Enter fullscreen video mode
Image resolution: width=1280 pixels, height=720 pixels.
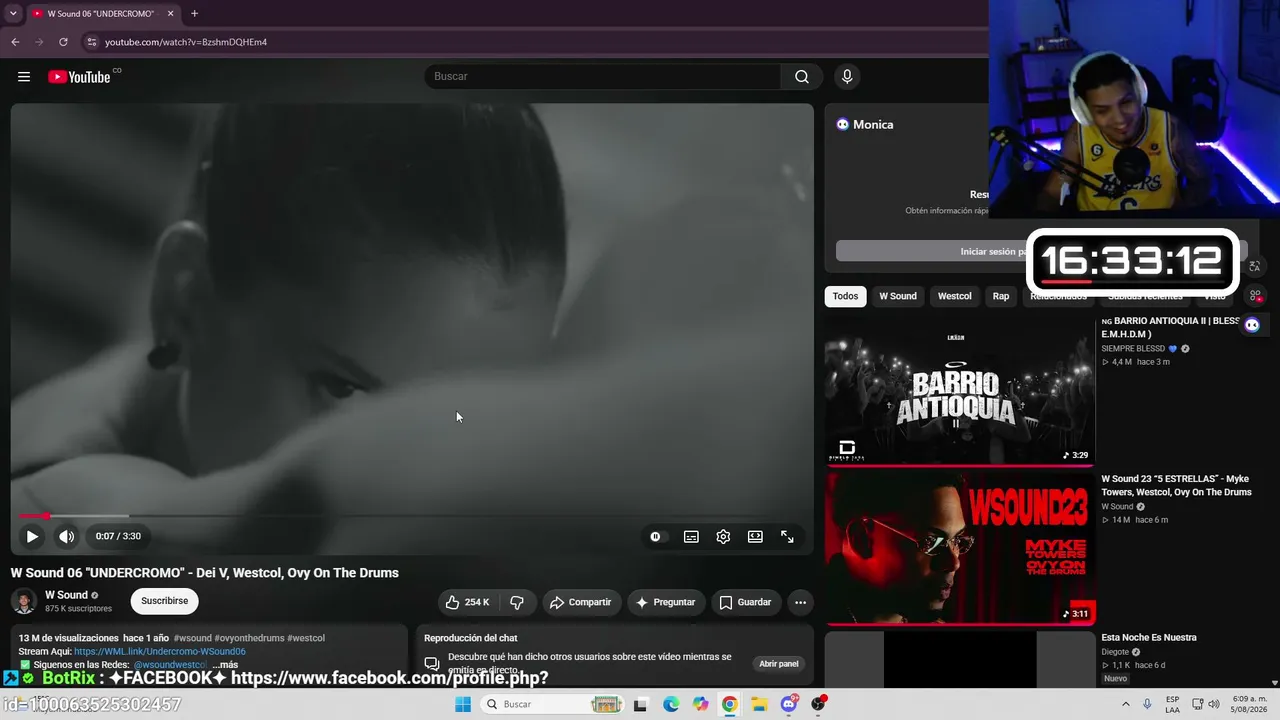(787, 537)
